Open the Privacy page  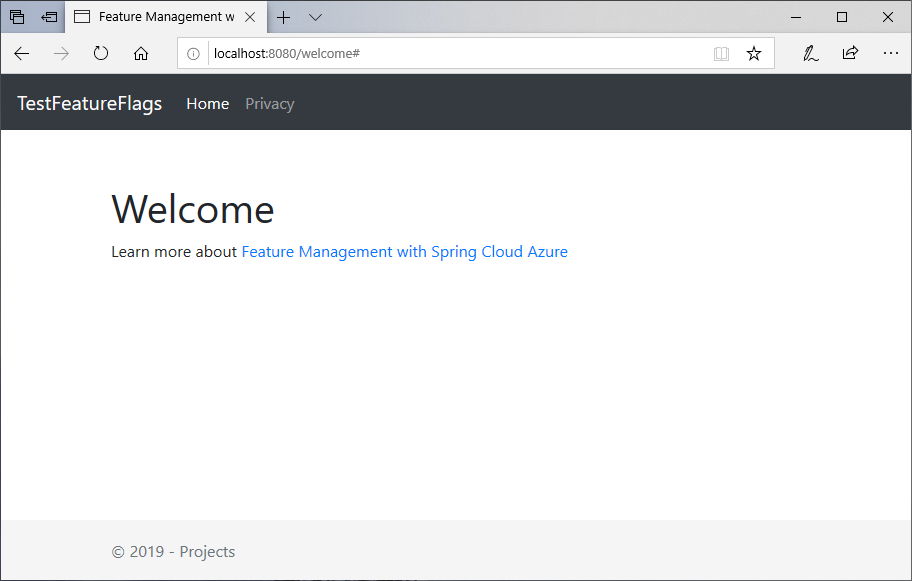click(x=269, y=103)
